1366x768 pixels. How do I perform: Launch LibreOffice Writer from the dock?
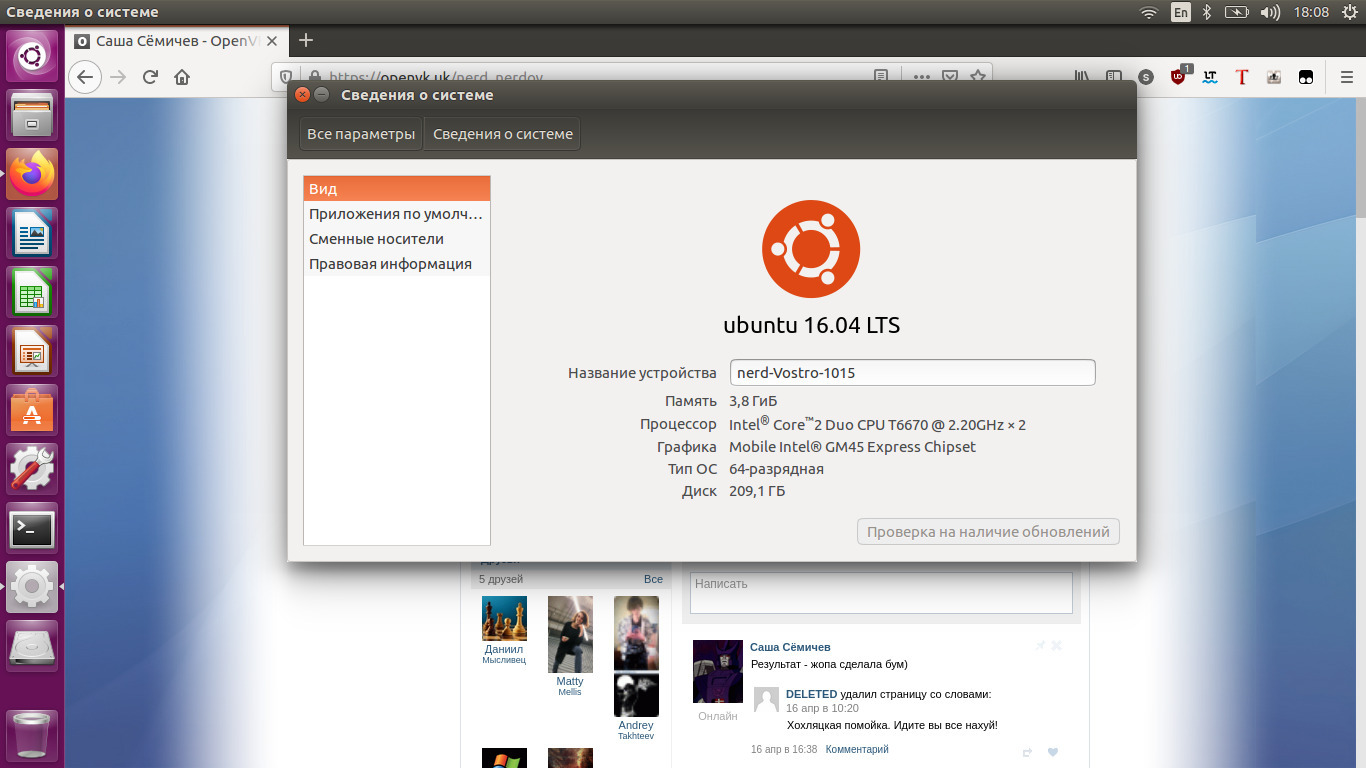[x=33, y=233]
